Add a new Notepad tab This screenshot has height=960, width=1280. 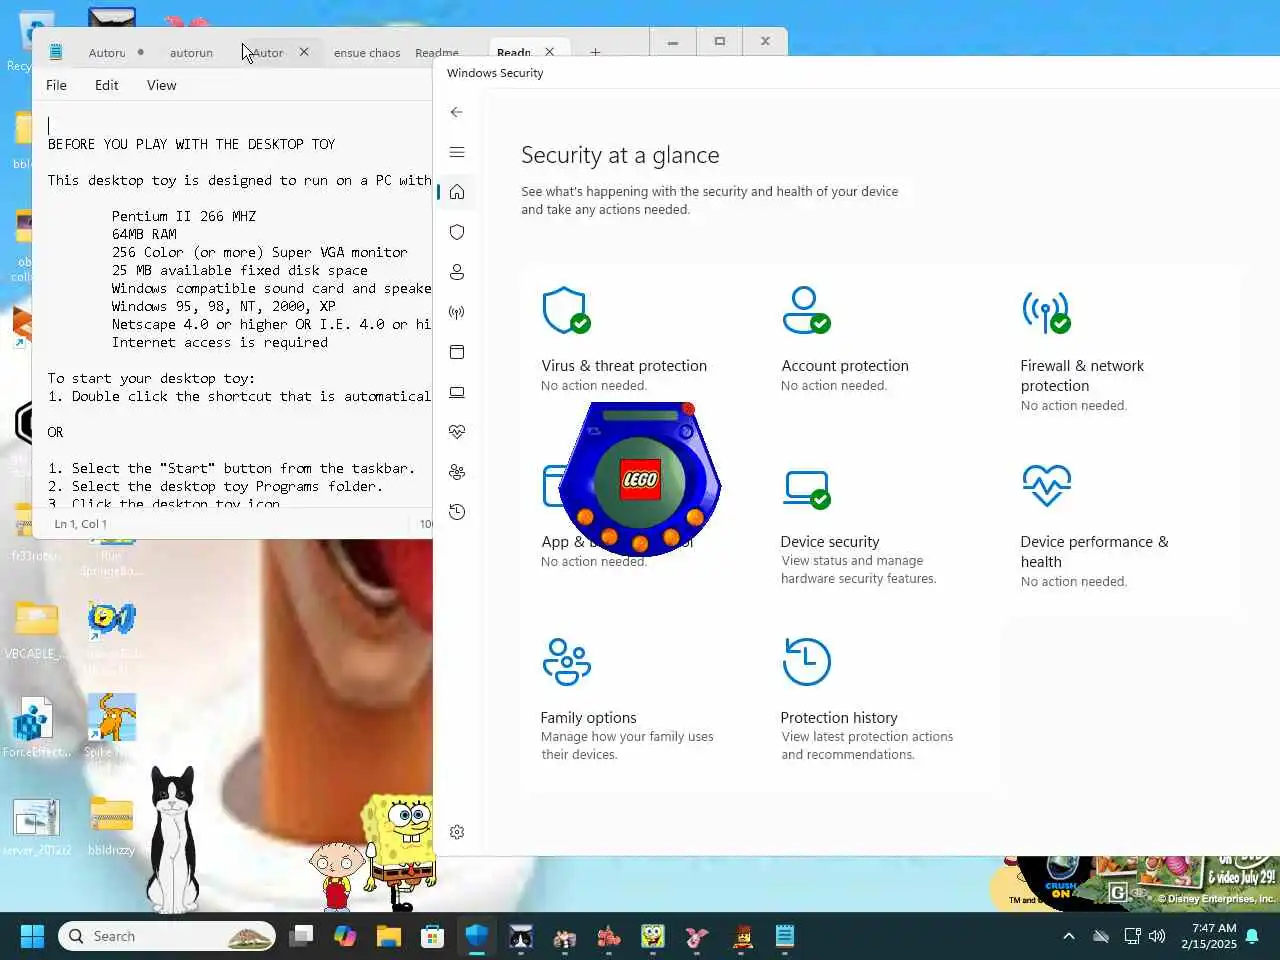[595, 52]
